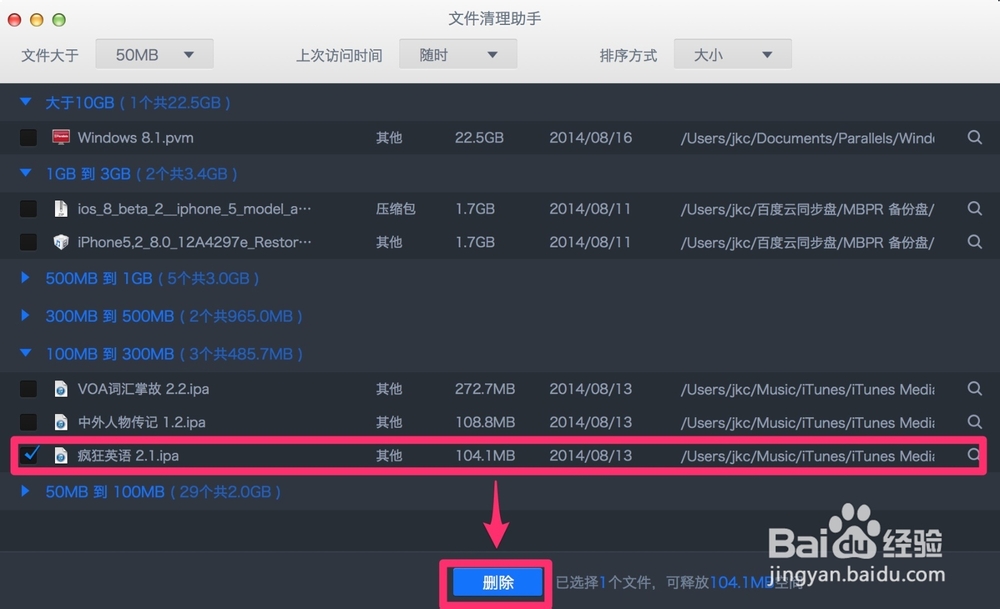This screenshot has width=1000, height=609.
Task: Expand the 500MB 到 1GB section
Action: point(25,278)
